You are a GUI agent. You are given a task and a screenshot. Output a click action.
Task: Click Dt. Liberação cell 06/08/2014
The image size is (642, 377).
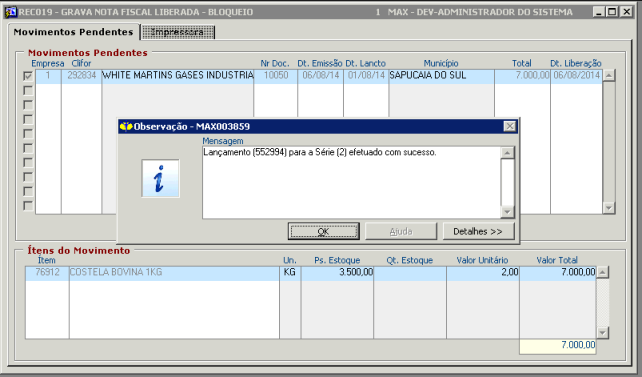576,76
